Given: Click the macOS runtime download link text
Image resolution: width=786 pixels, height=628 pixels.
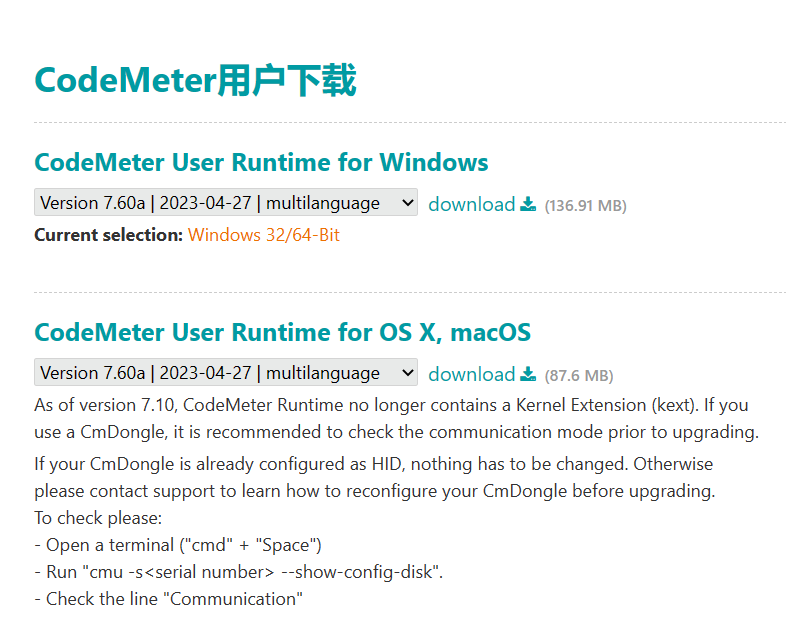Looking at the screenshot, I should coord(472,374).
